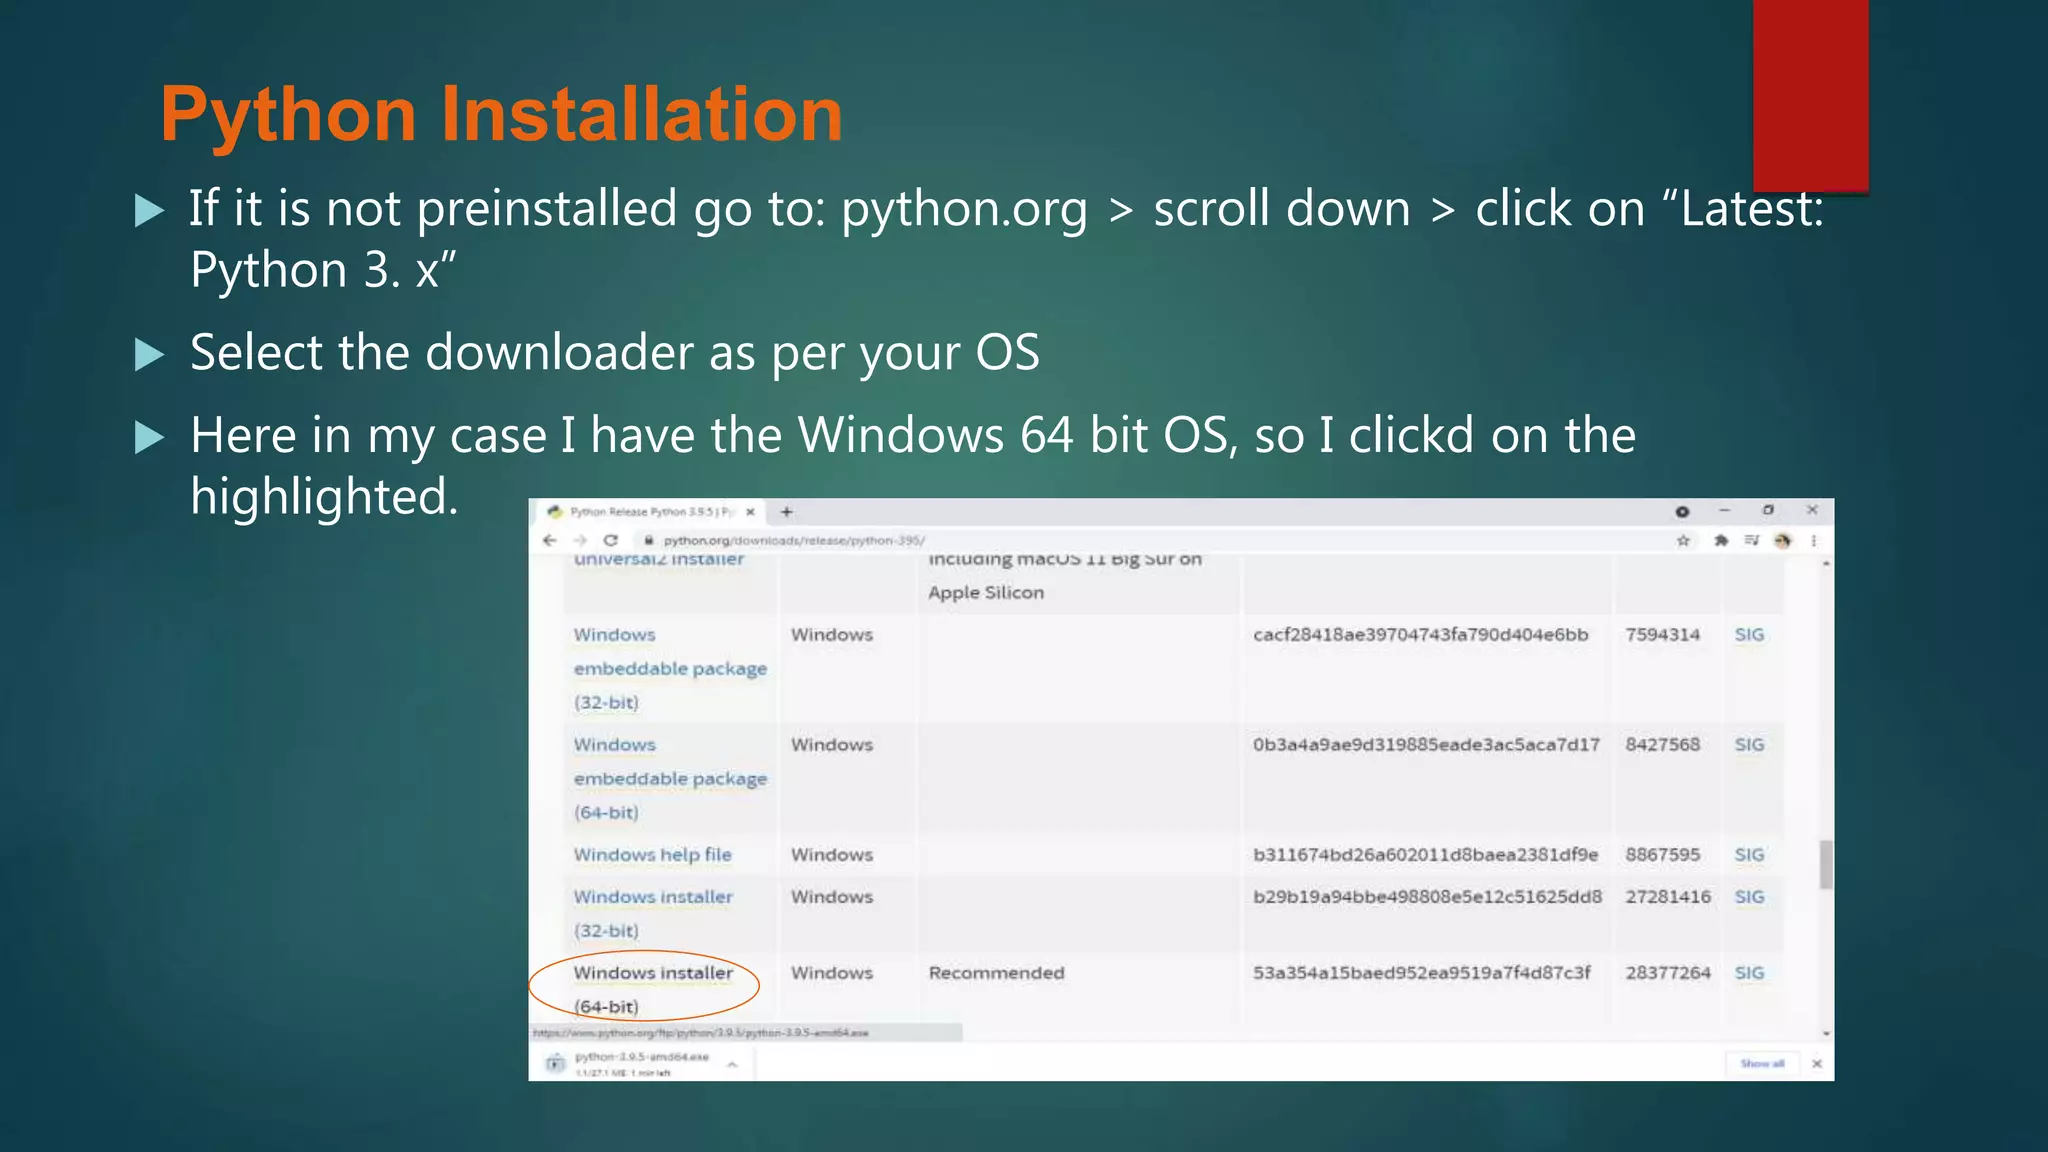The image size is (2048, 1152).
Task: Bookmark page with the star icon
Action: click(x=1683, y=541)
